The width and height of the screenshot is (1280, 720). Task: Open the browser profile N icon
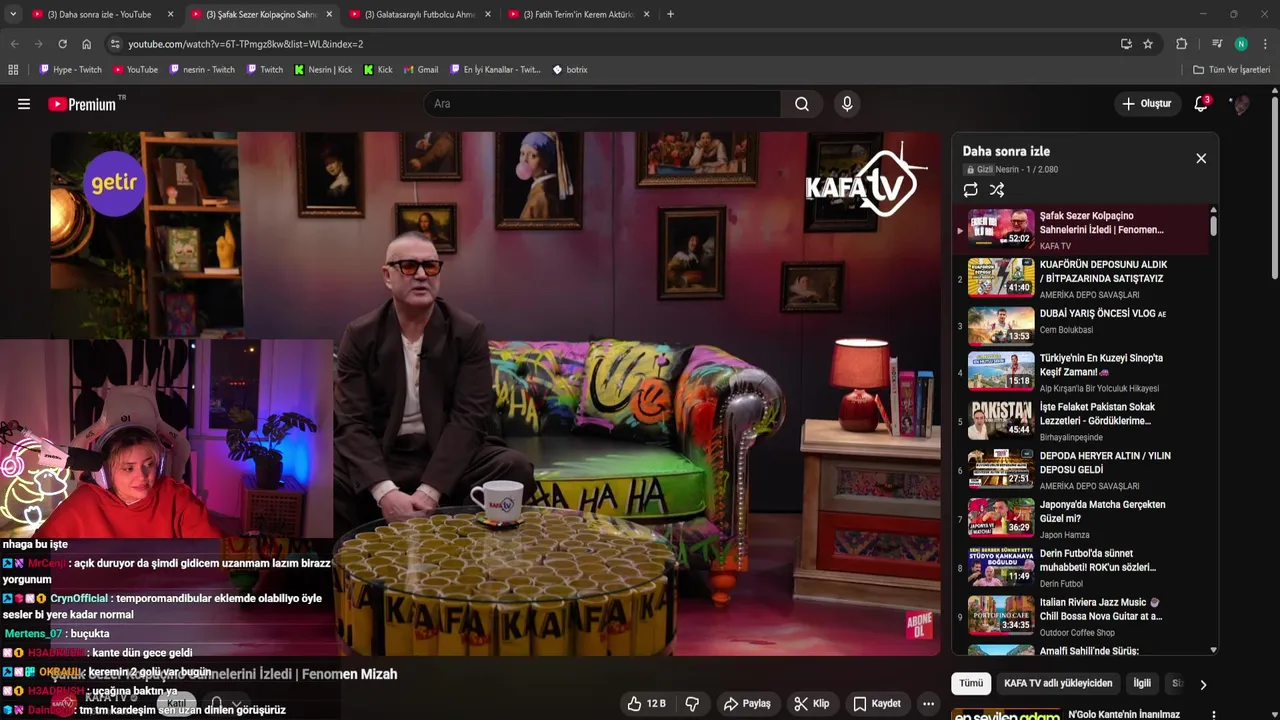click(x=1241, y=44)
